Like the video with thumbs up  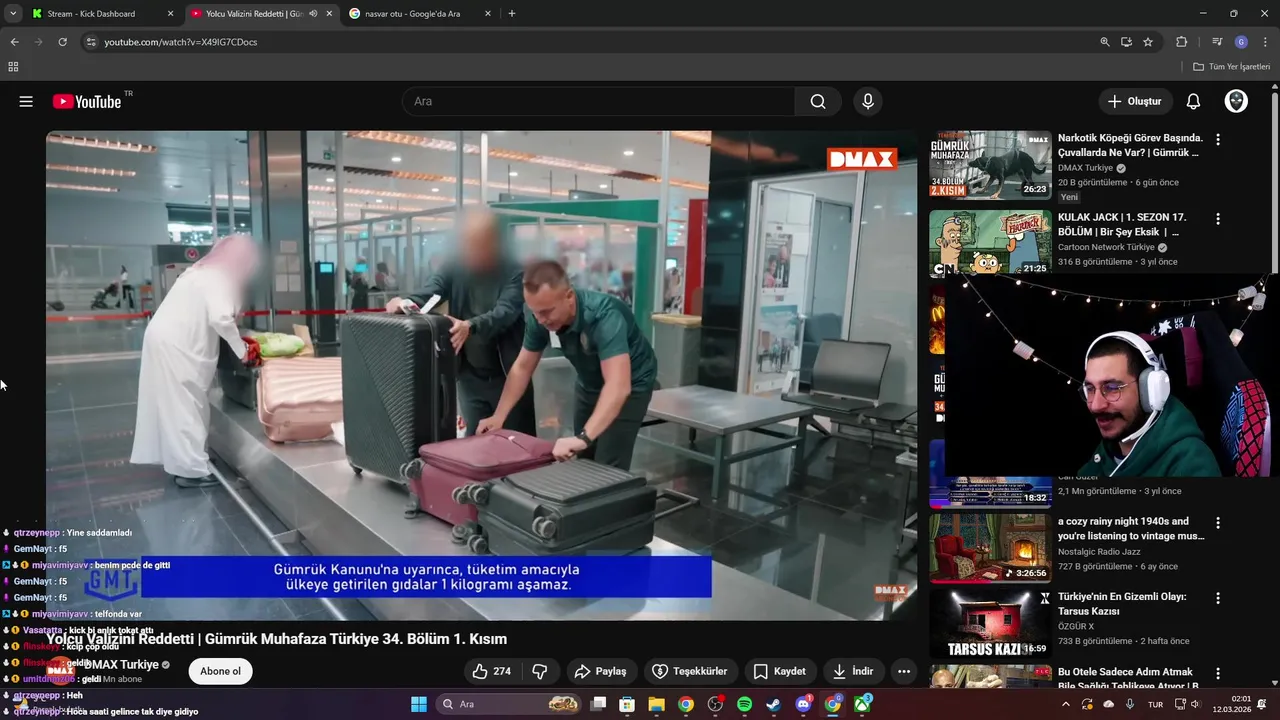click(491, 671)
